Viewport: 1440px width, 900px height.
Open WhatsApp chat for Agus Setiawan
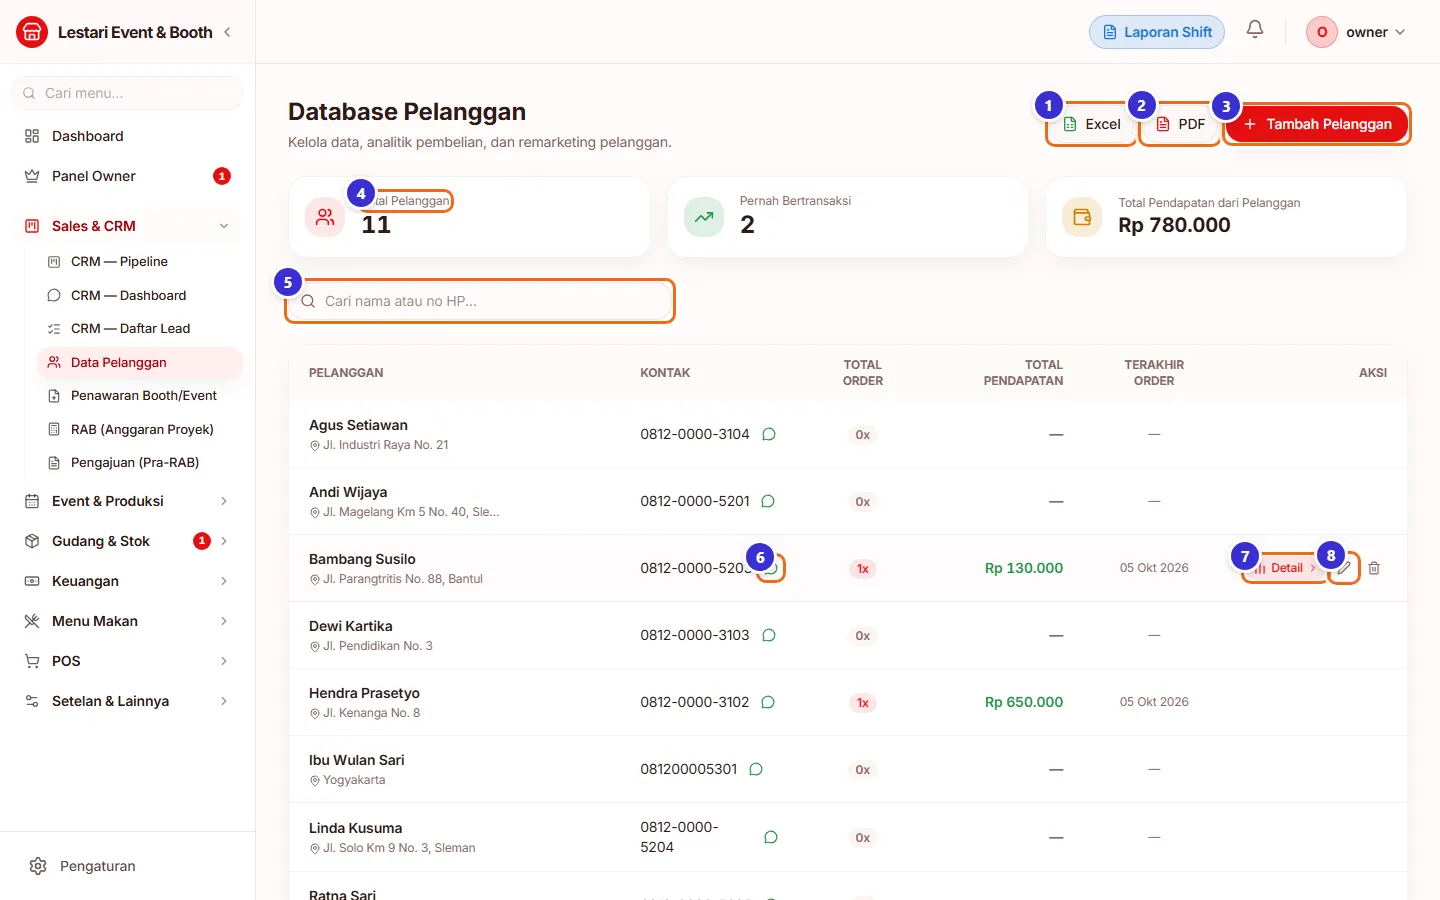pyautogui.click(x=769, y=434)
